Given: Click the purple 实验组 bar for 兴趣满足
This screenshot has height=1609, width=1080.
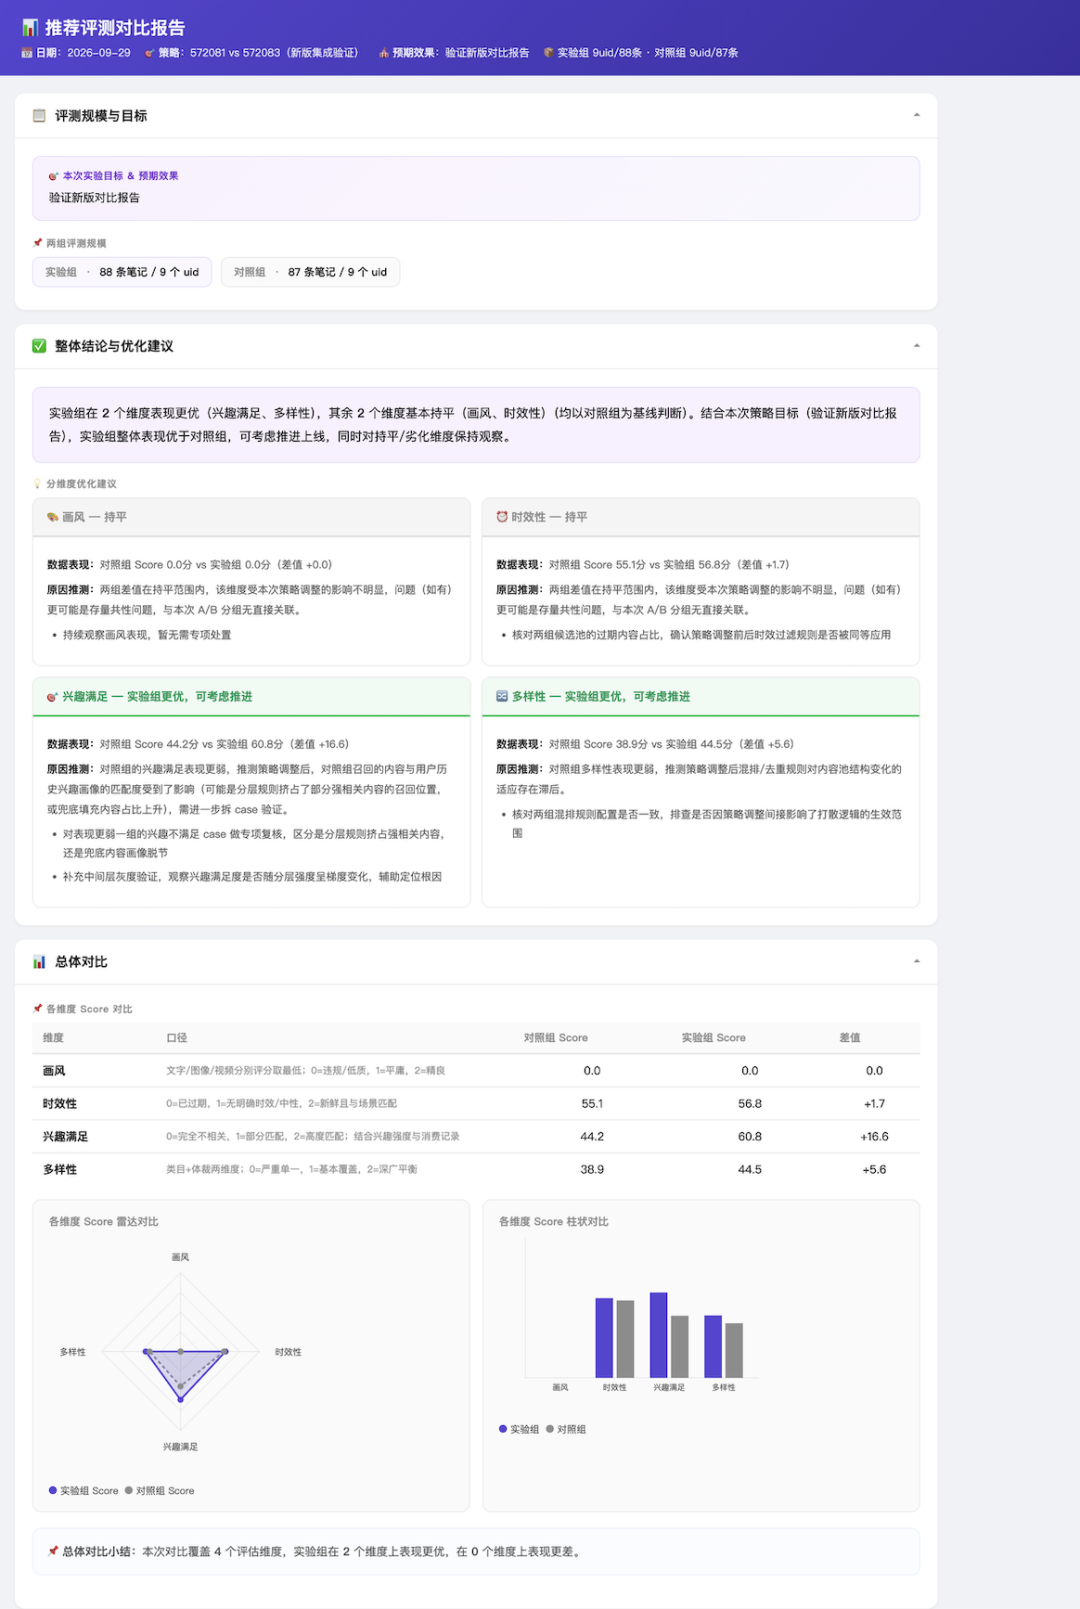Looking at the screenshot, I should [658, 1335].
